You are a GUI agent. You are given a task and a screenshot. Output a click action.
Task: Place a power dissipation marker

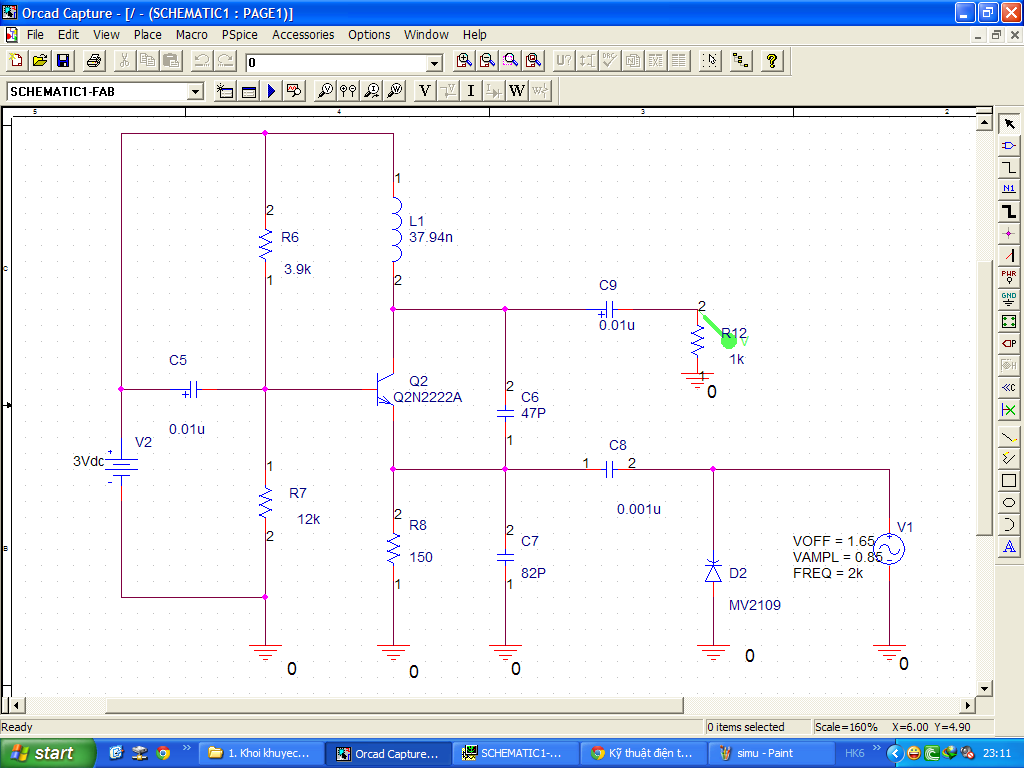[x=394, y=91]
